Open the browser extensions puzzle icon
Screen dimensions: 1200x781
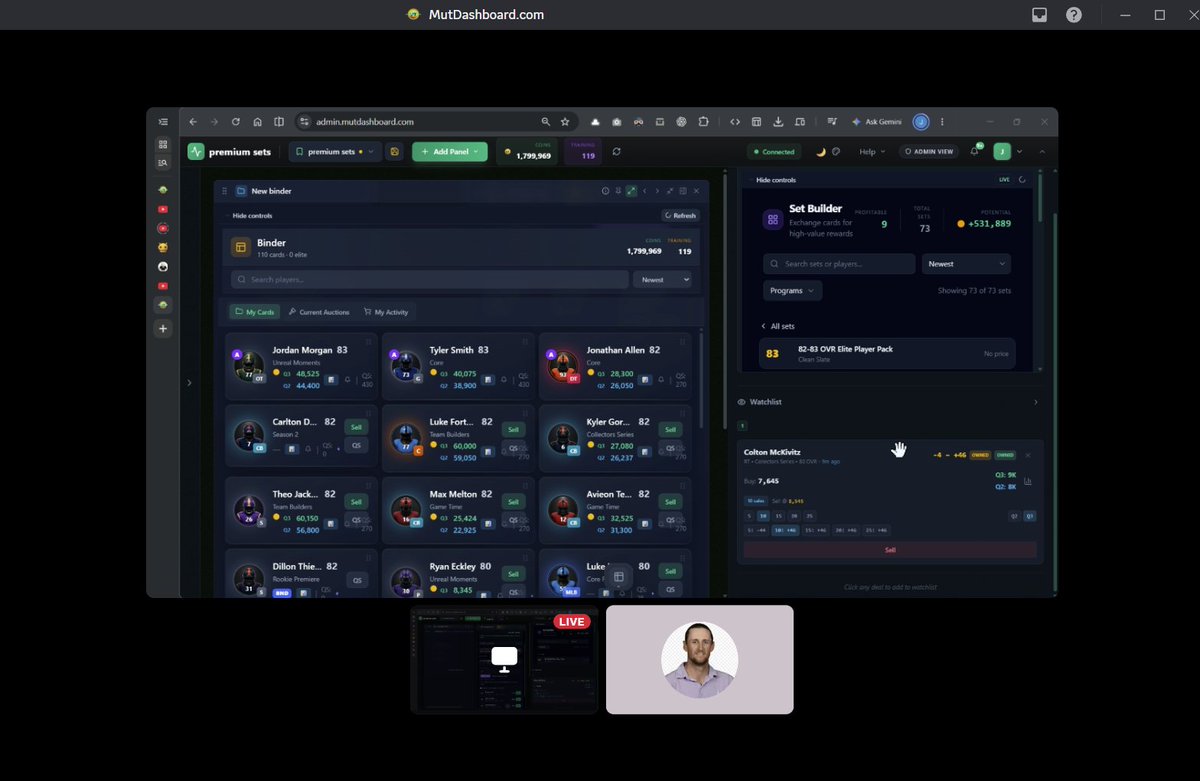(704, 122)
